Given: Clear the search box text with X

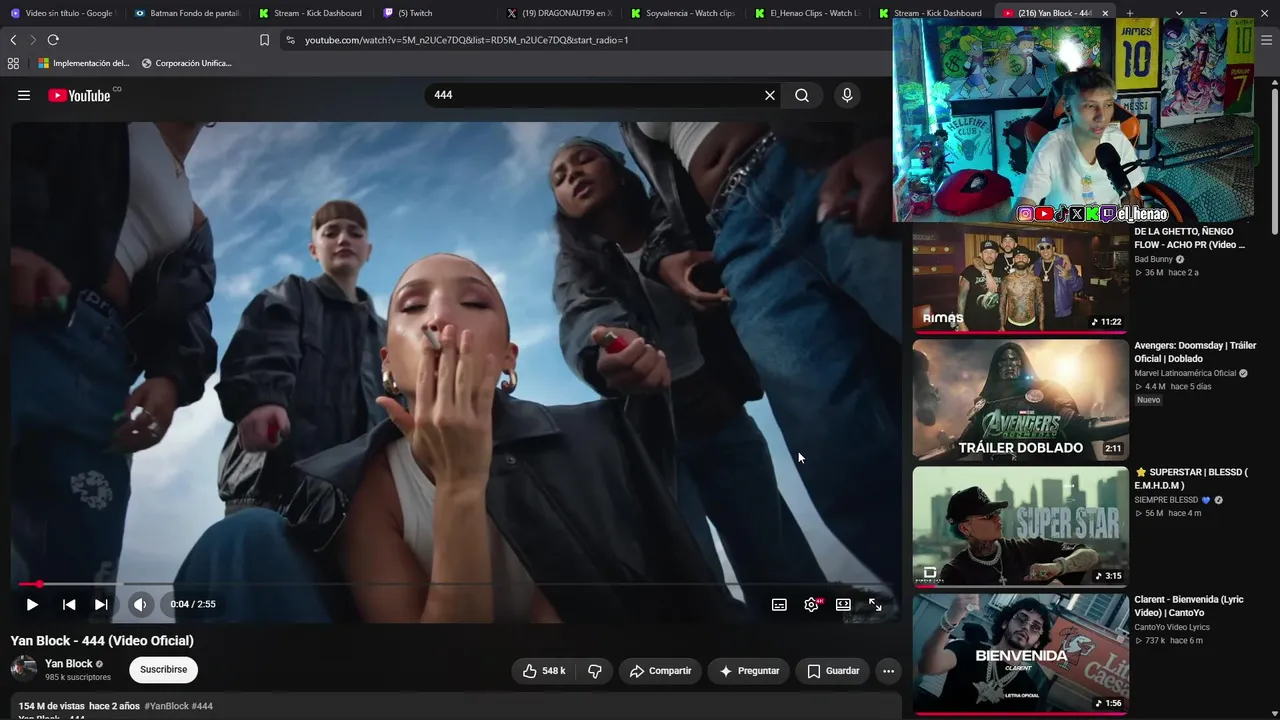Looking at the screenshot, I should tap(770, 95).
